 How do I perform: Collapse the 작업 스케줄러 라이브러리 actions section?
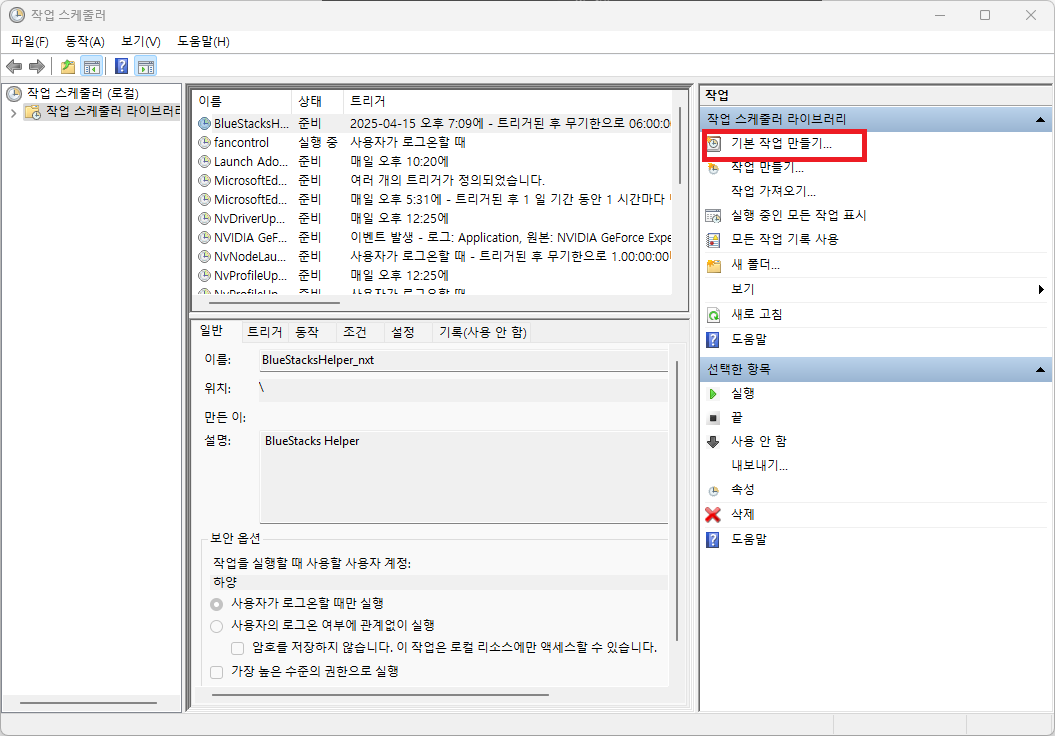pyautogui.click(x=1040, y=120)
